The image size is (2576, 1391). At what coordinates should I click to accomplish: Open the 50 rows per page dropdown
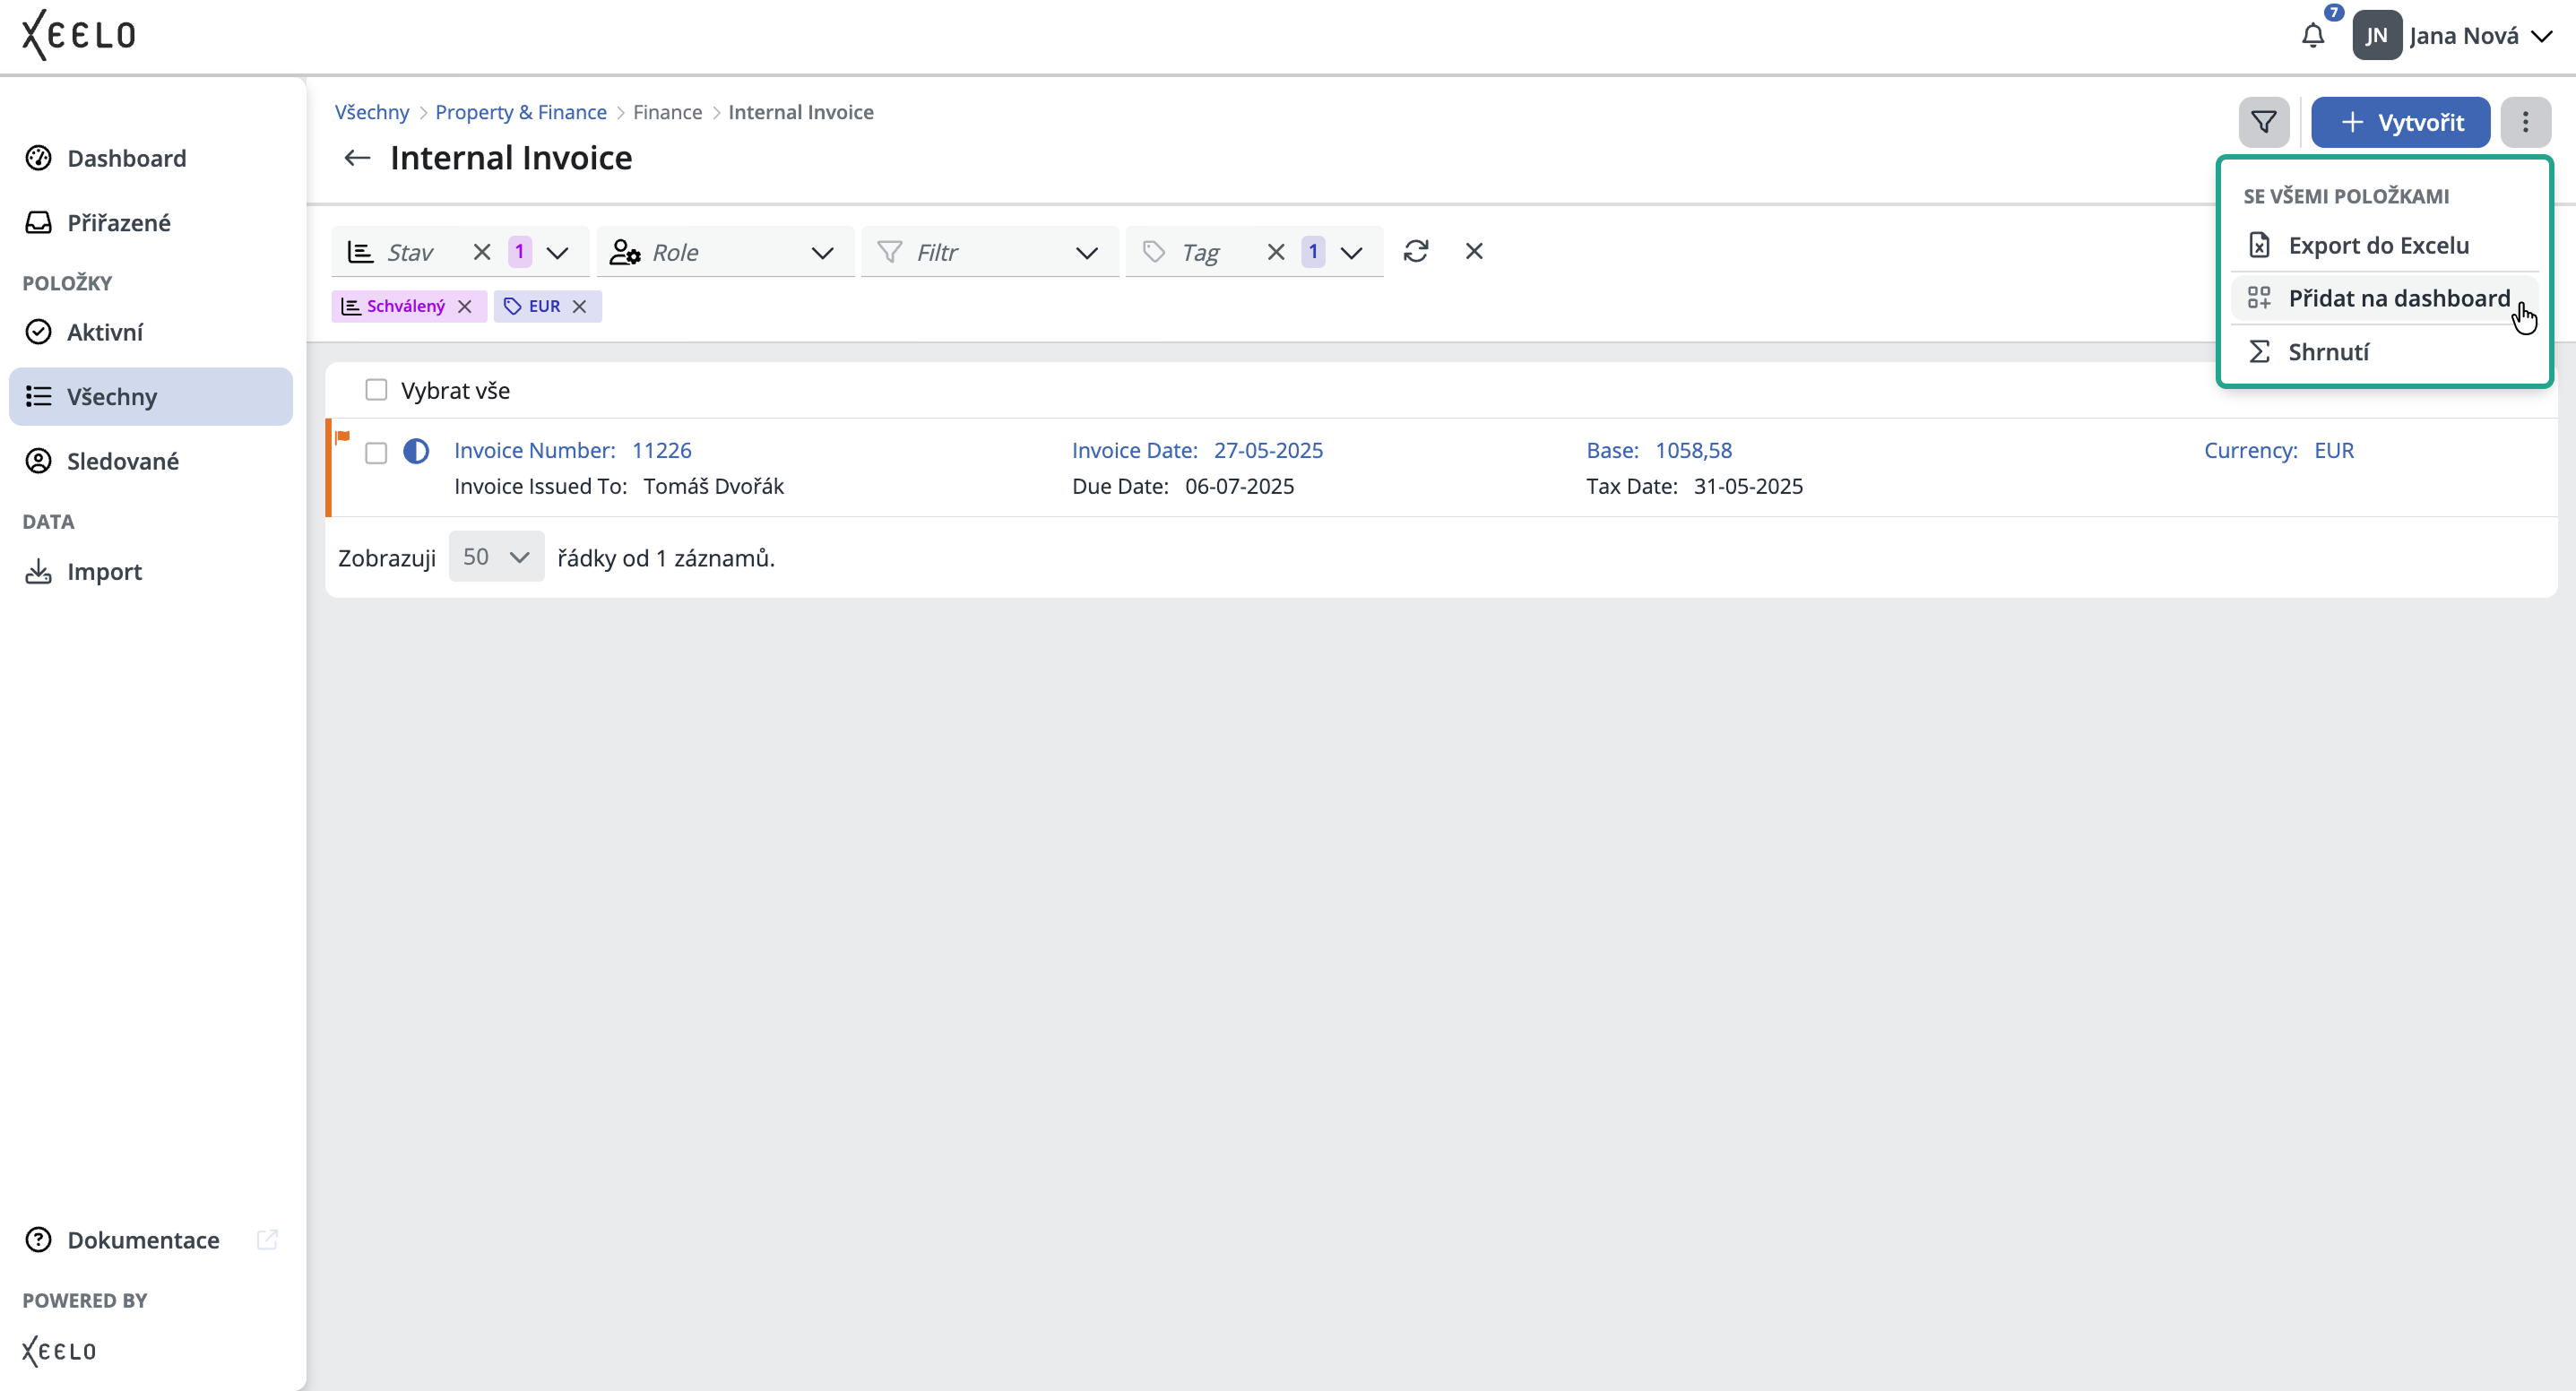pyautogui.click(x=496, y=557)
